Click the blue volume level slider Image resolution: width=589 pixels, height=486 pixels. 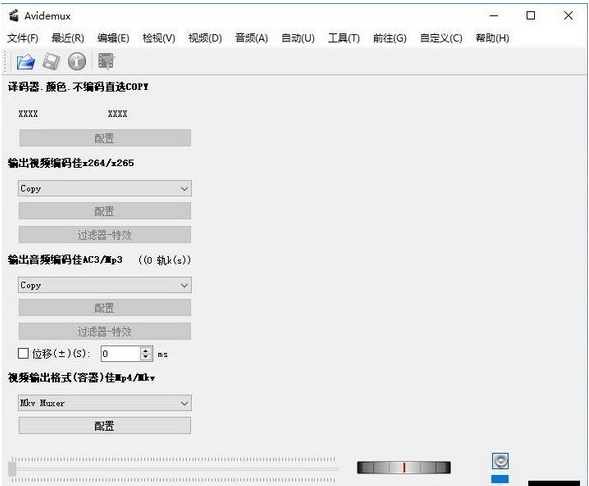500,479
